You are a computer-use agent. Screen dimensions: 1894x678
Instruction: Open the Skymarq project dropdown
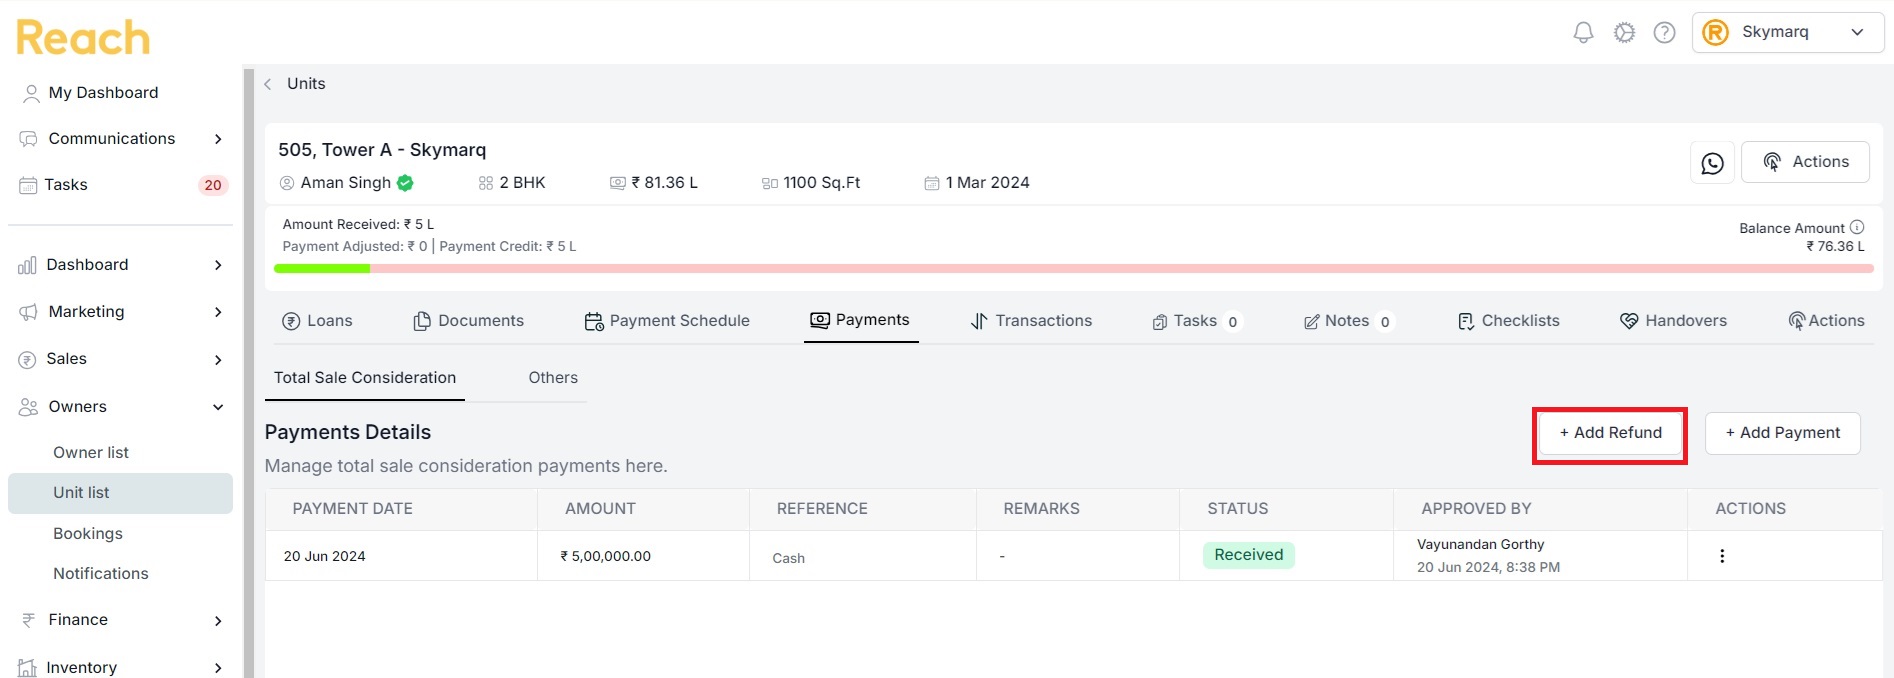point(1788,32)
